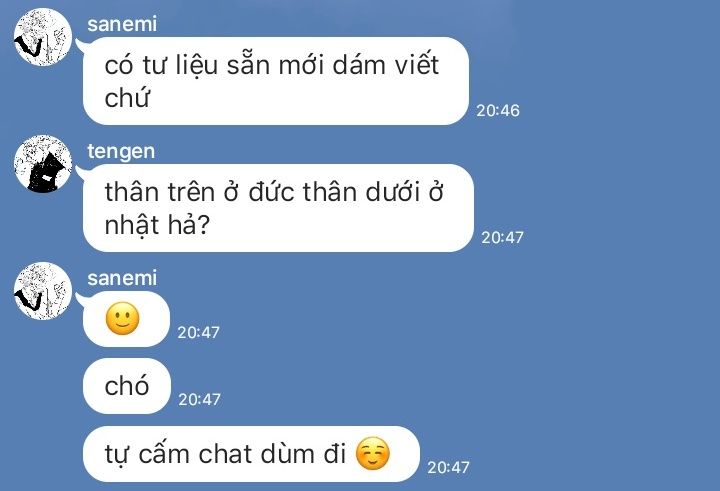Select tengen's message 'thân trên ở đức'
This screenshot has width=720, height=491.
coord(278,208)
